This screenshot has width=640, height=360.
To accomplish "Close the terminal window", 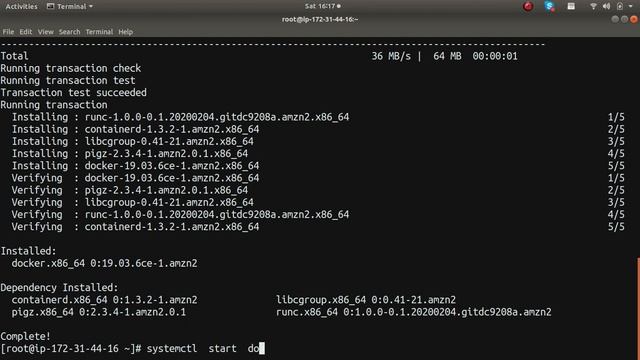I will click(x=634, y=19).
